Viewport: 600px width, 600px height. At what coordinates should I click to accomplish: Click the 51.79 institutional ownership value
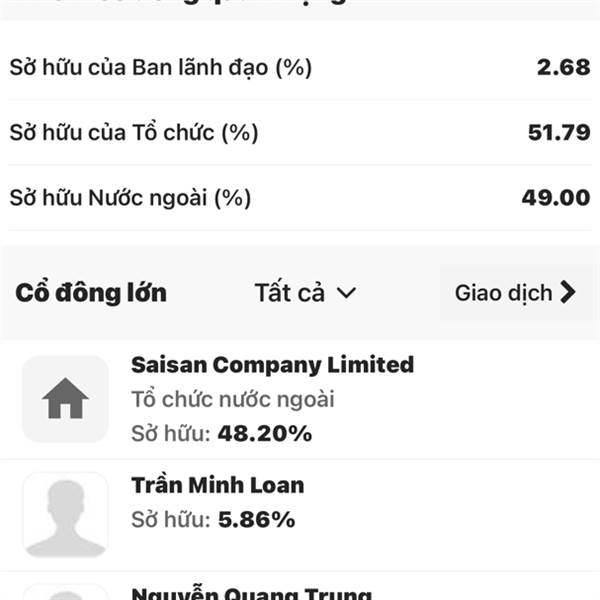click(x=559, y=132)
